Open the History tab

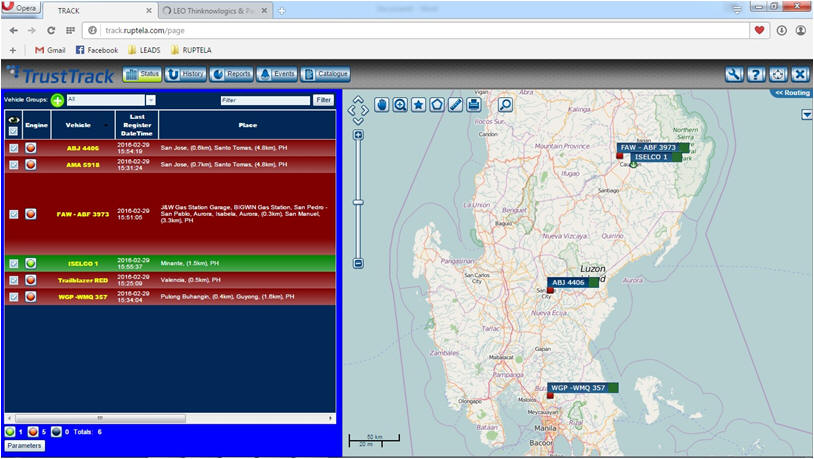click(x=186, y=74)
